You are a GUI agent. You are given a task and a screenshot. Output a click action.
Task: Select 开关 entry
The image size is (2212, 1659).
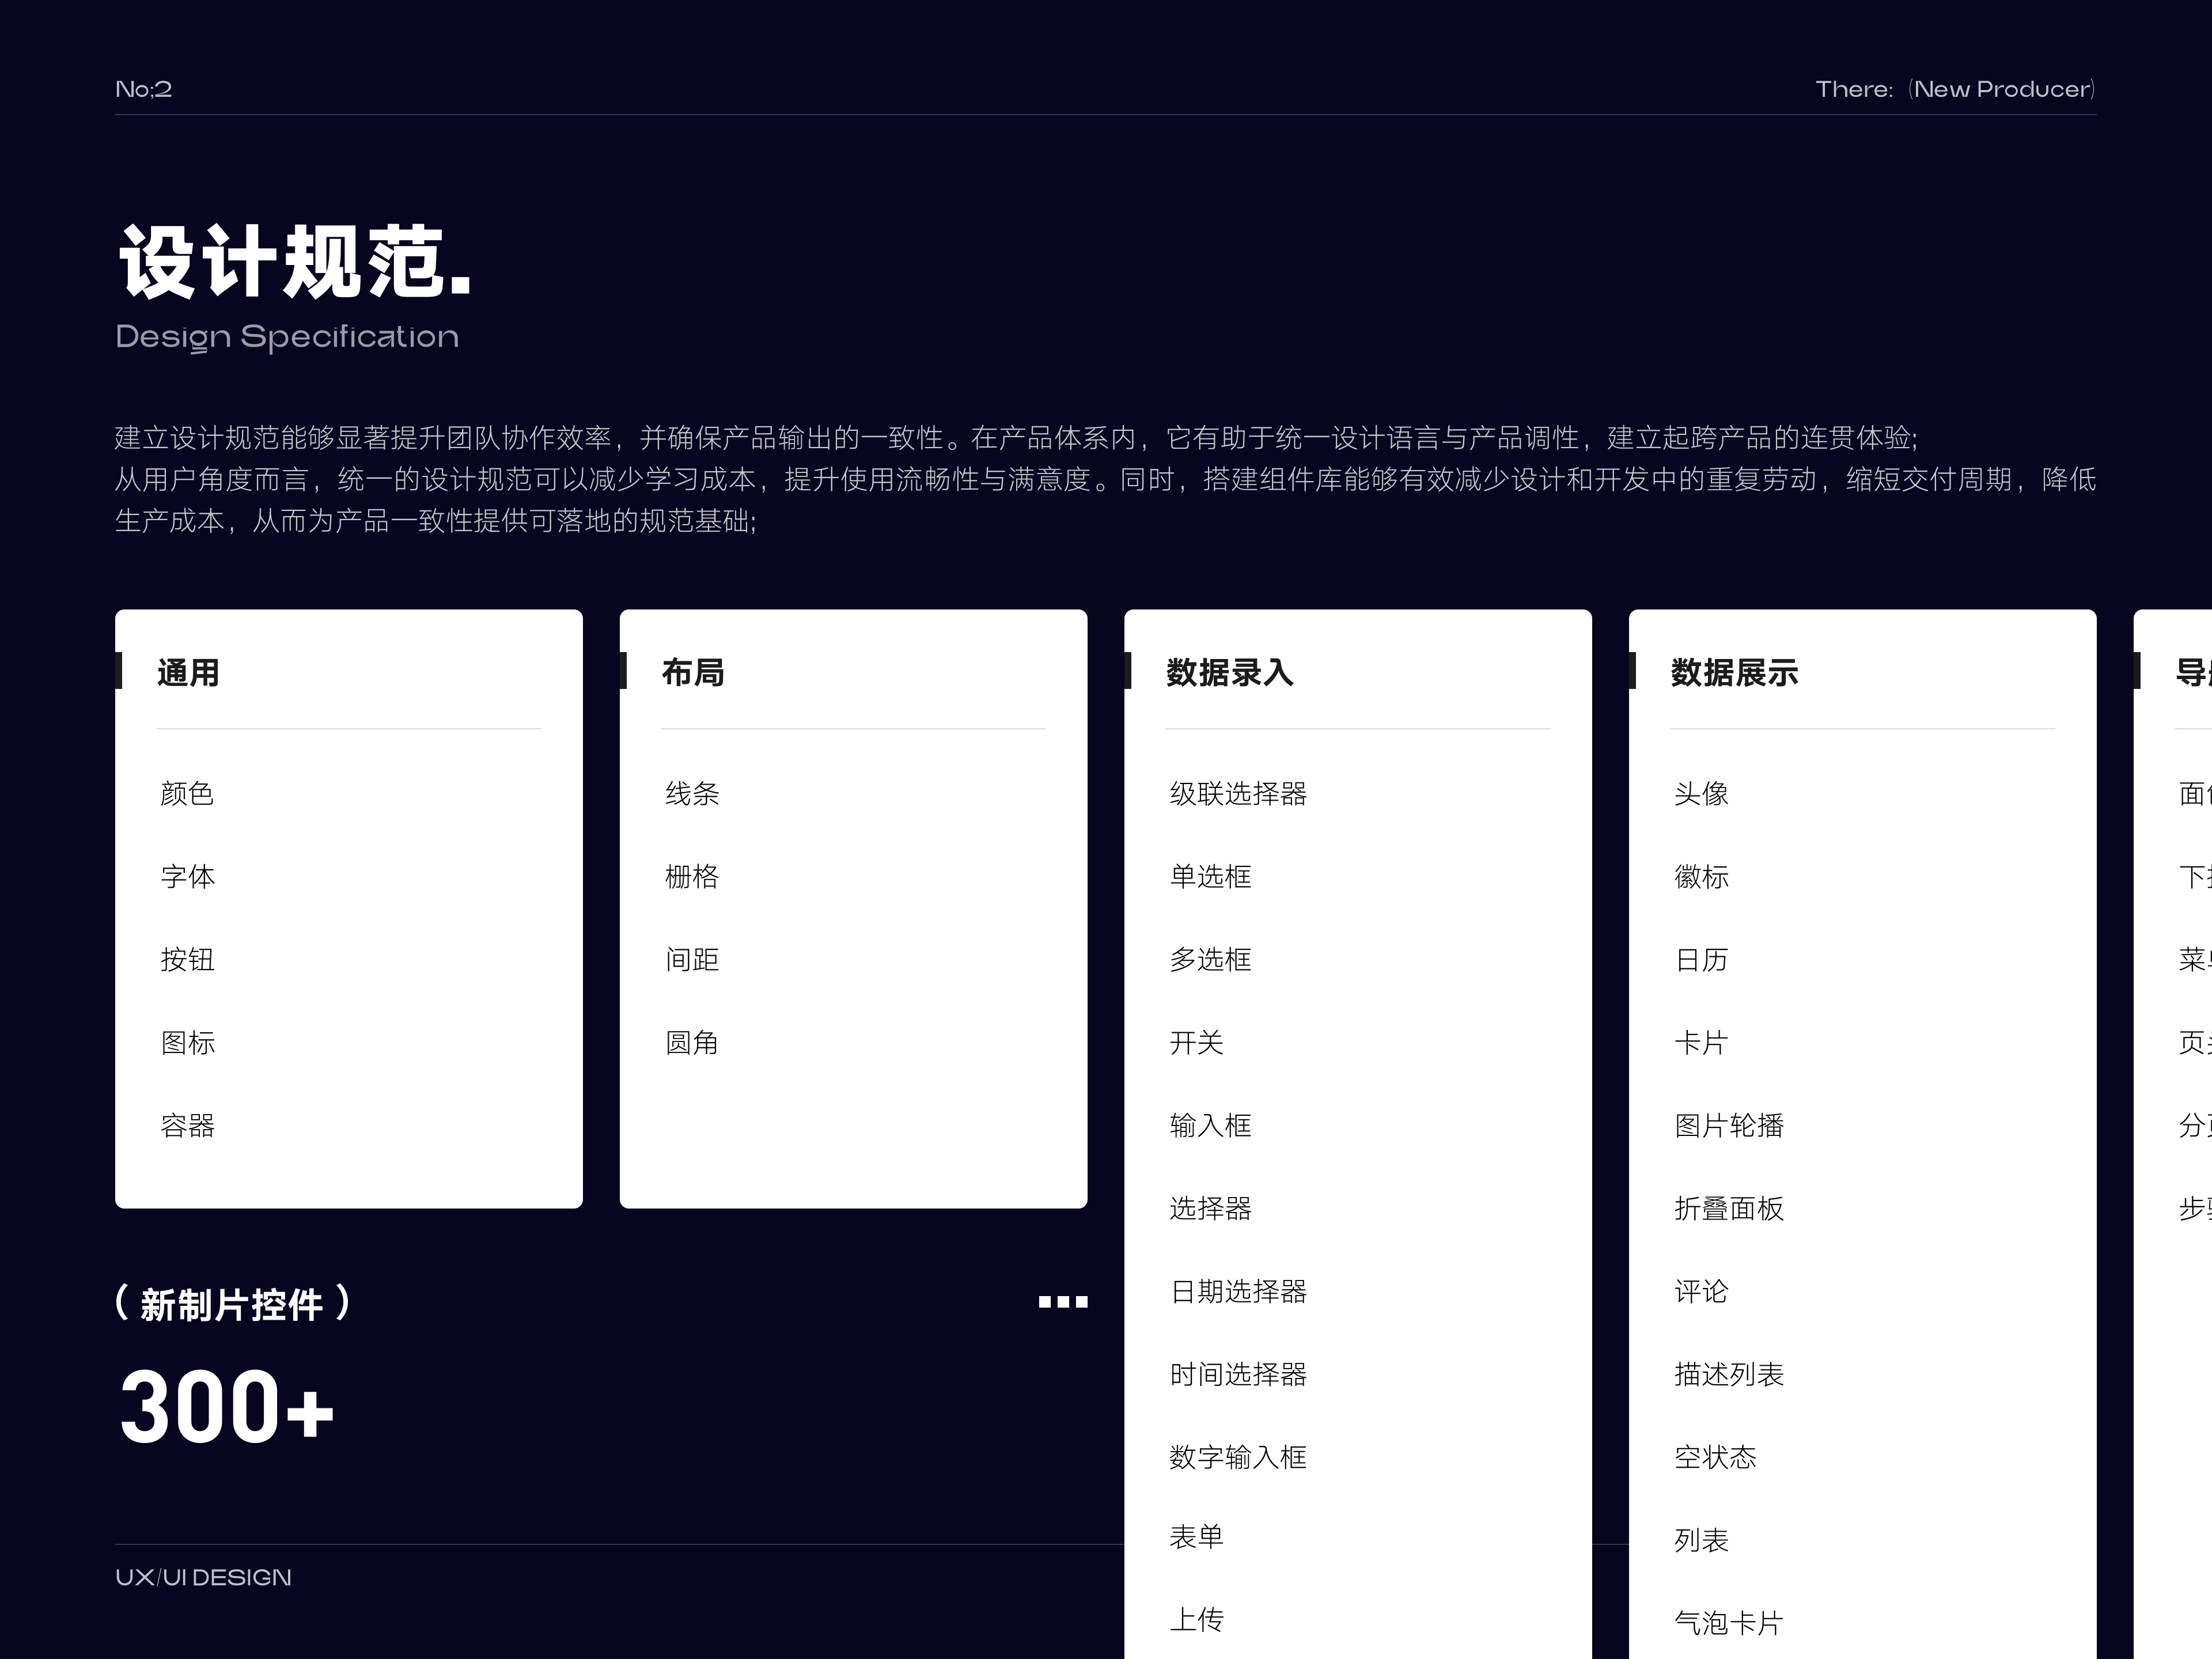click(1197, 1042)
